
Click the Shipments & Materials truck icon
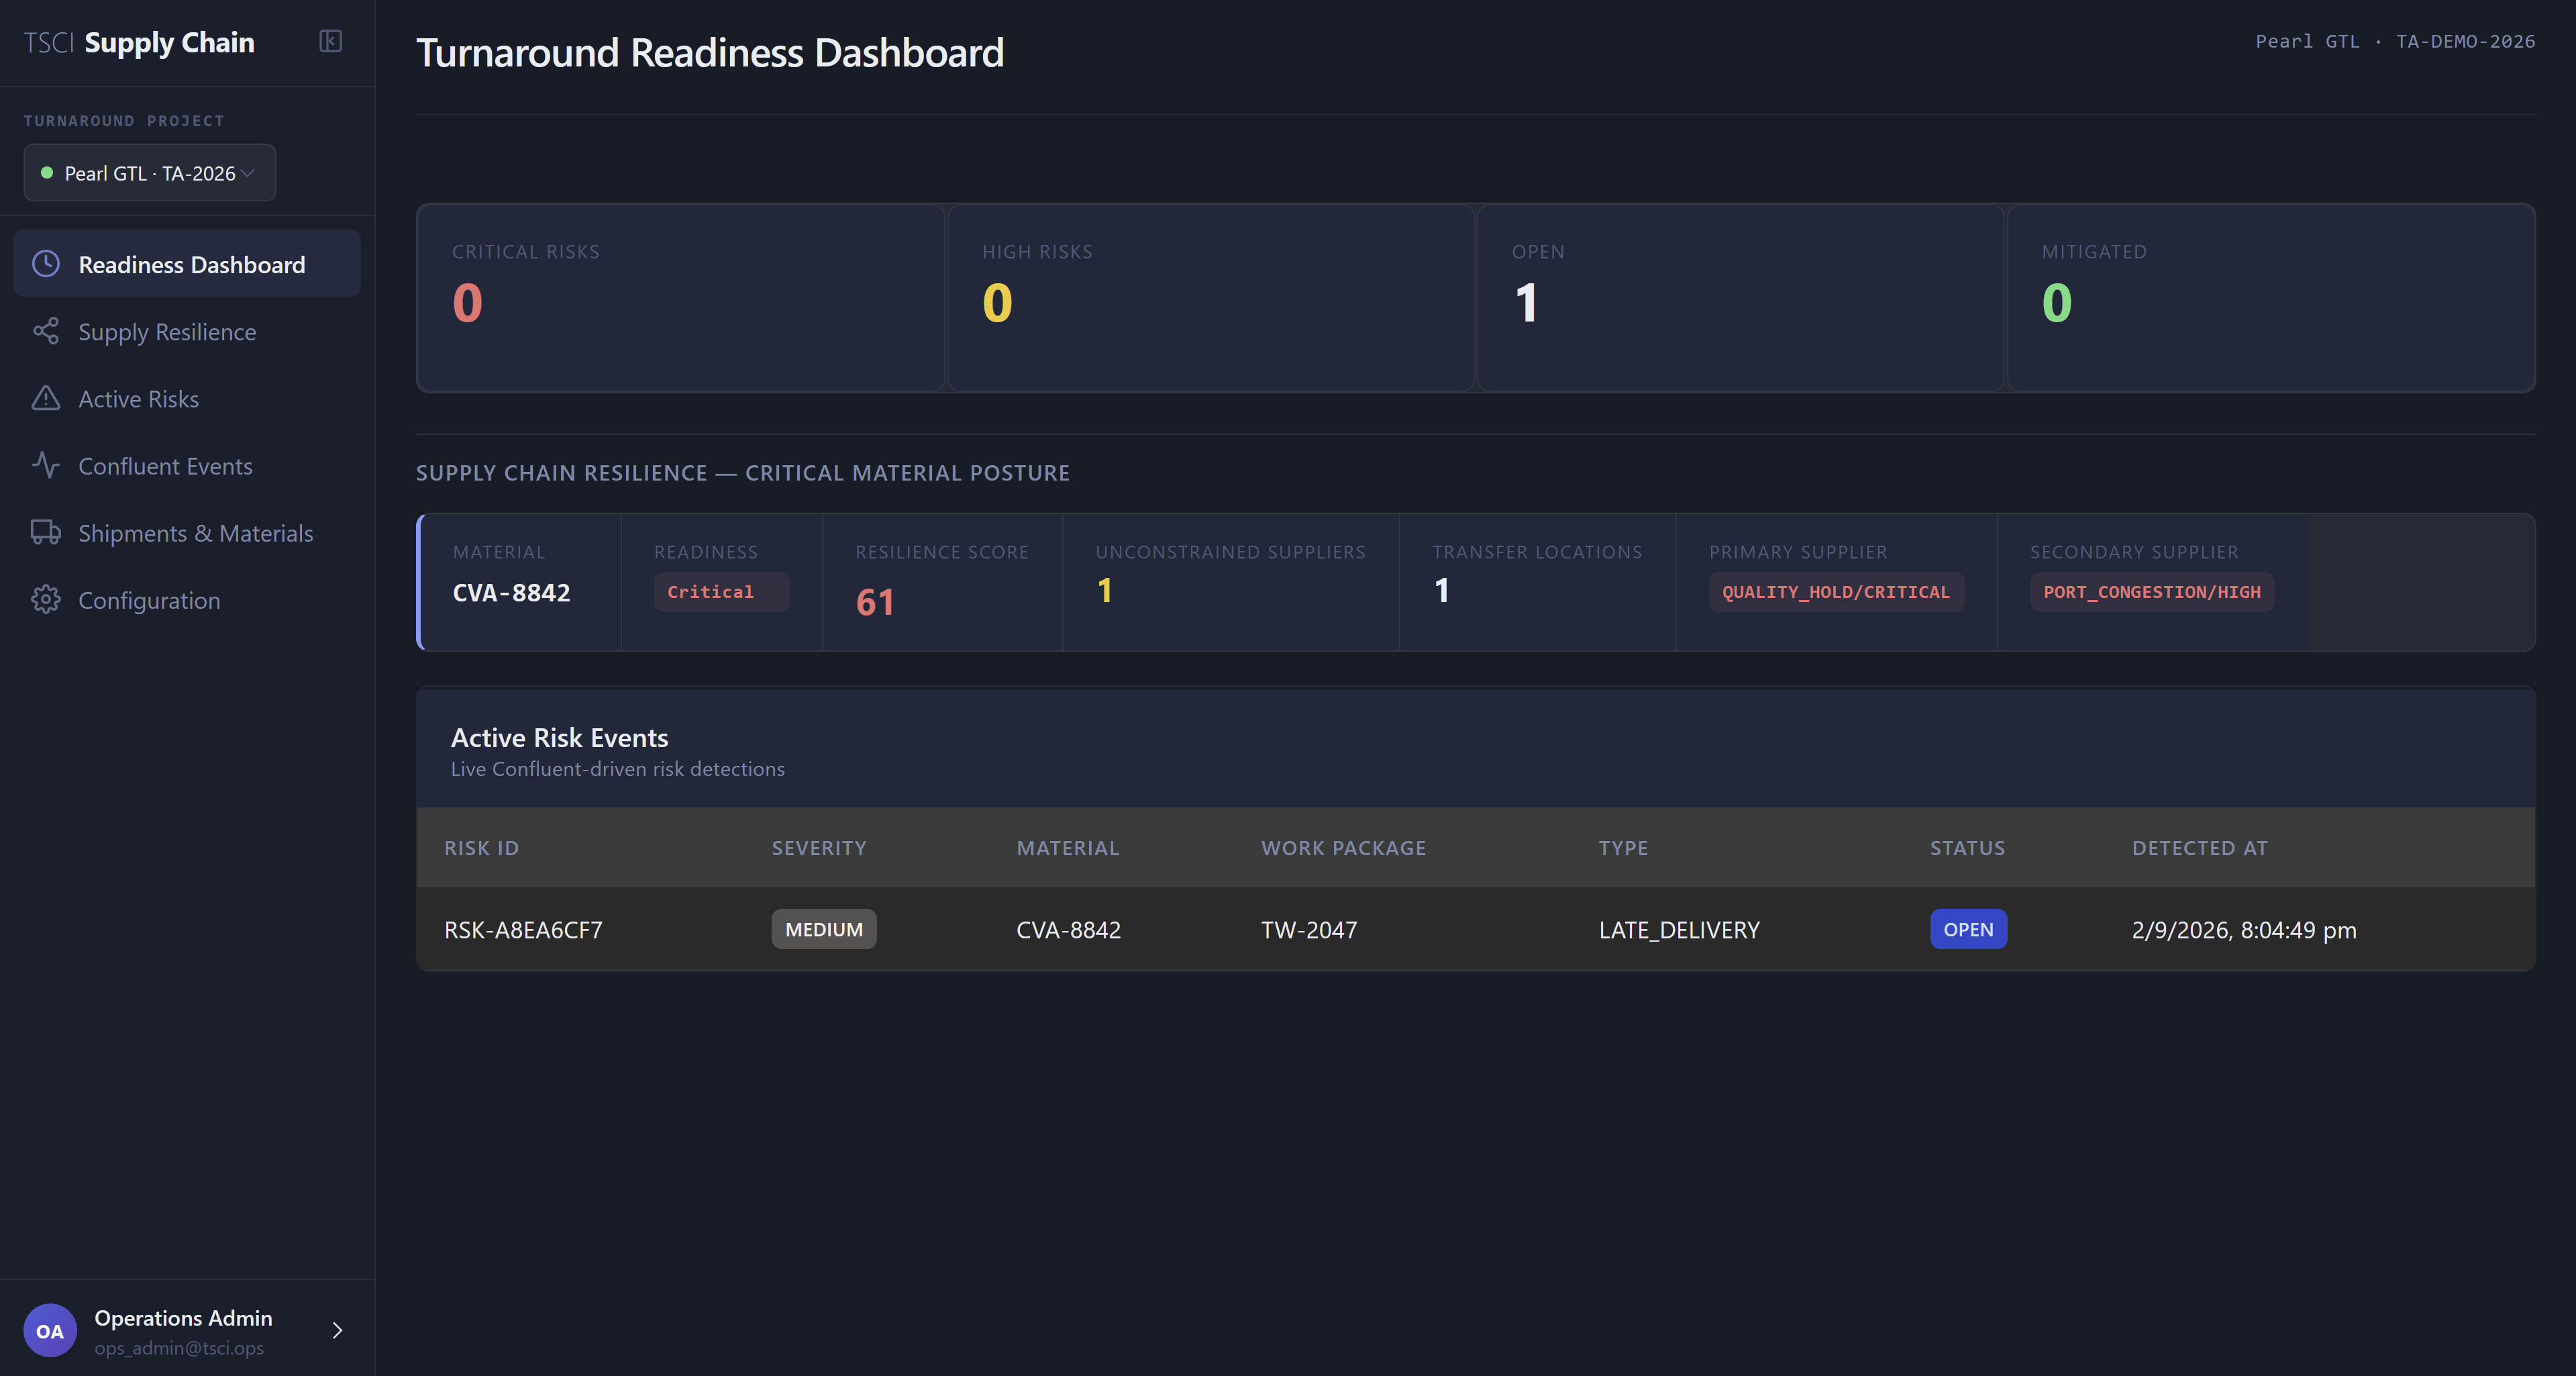click(46, 532)
